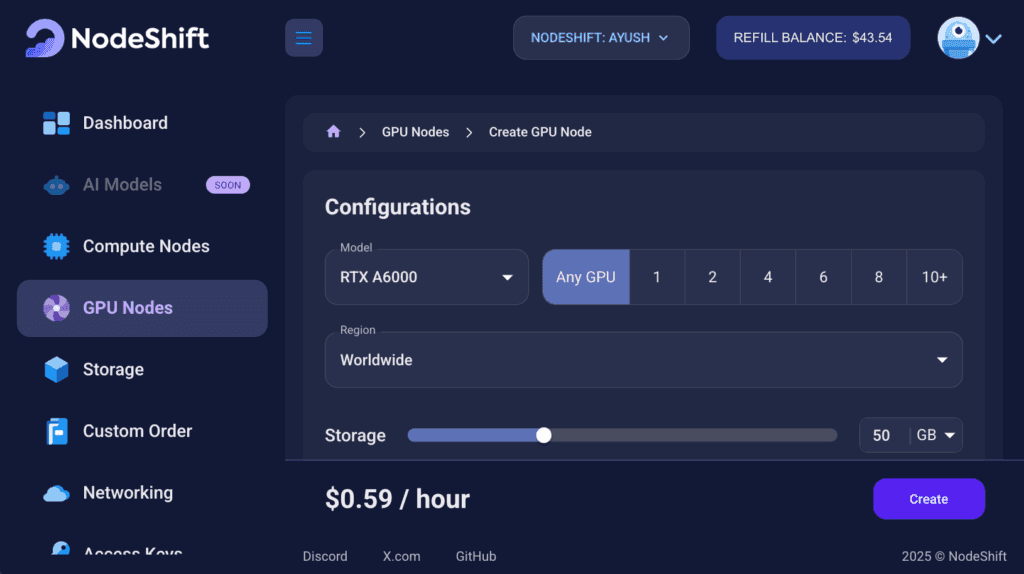Click the Storage slider's unfilled track
Image resolution: width=1024 pixels, height=574 pixels.
click(x=694, y=435)
